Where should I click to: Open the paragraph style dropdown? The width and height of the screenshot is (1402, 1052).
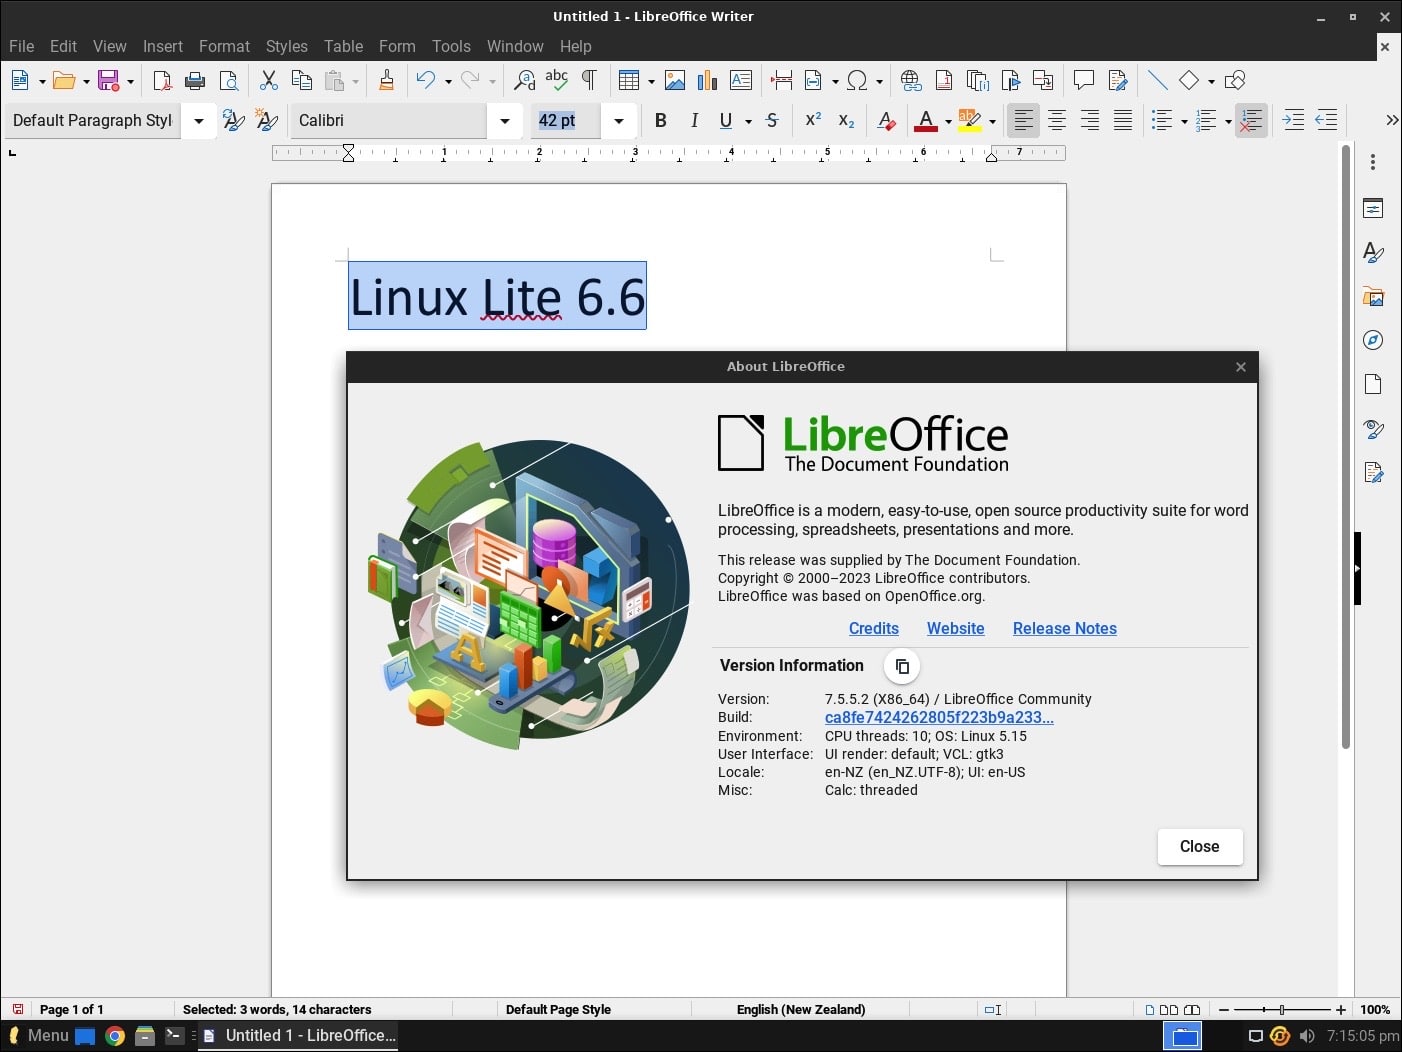[198, 120]
